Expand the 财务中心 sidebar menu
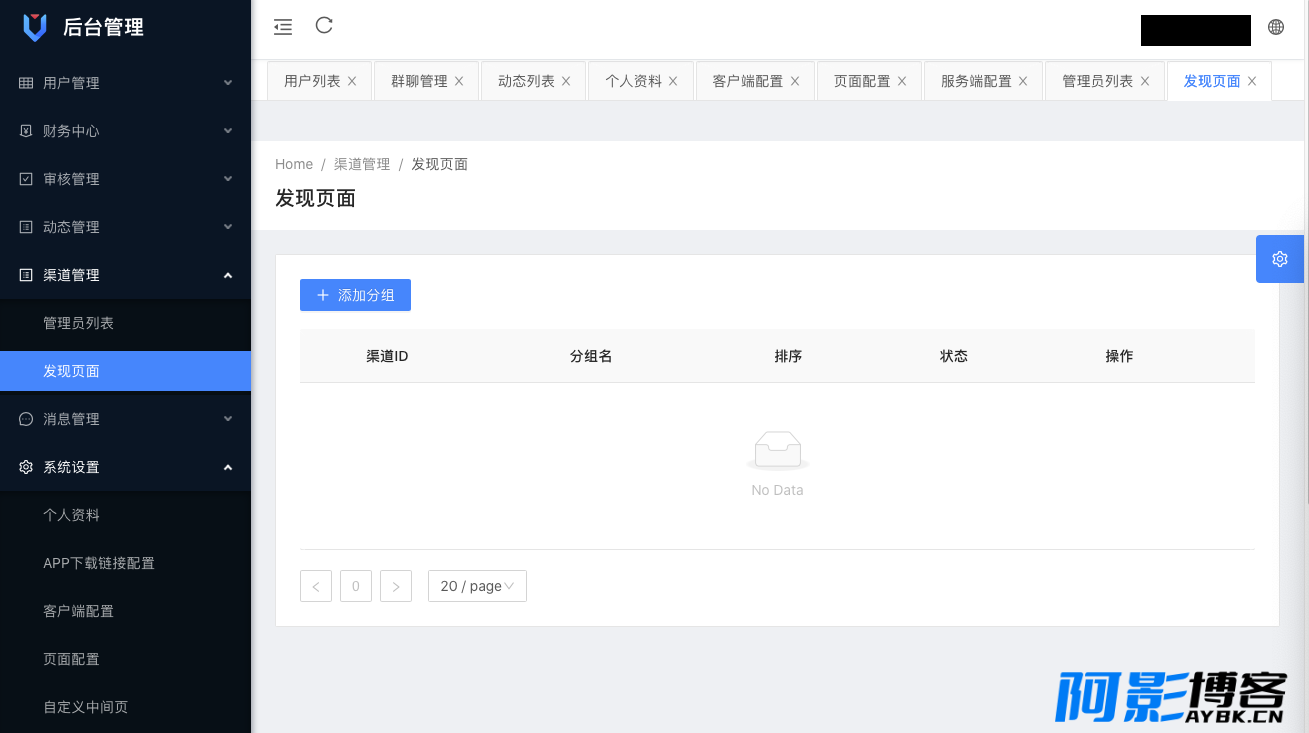 (x=125, y=131)
